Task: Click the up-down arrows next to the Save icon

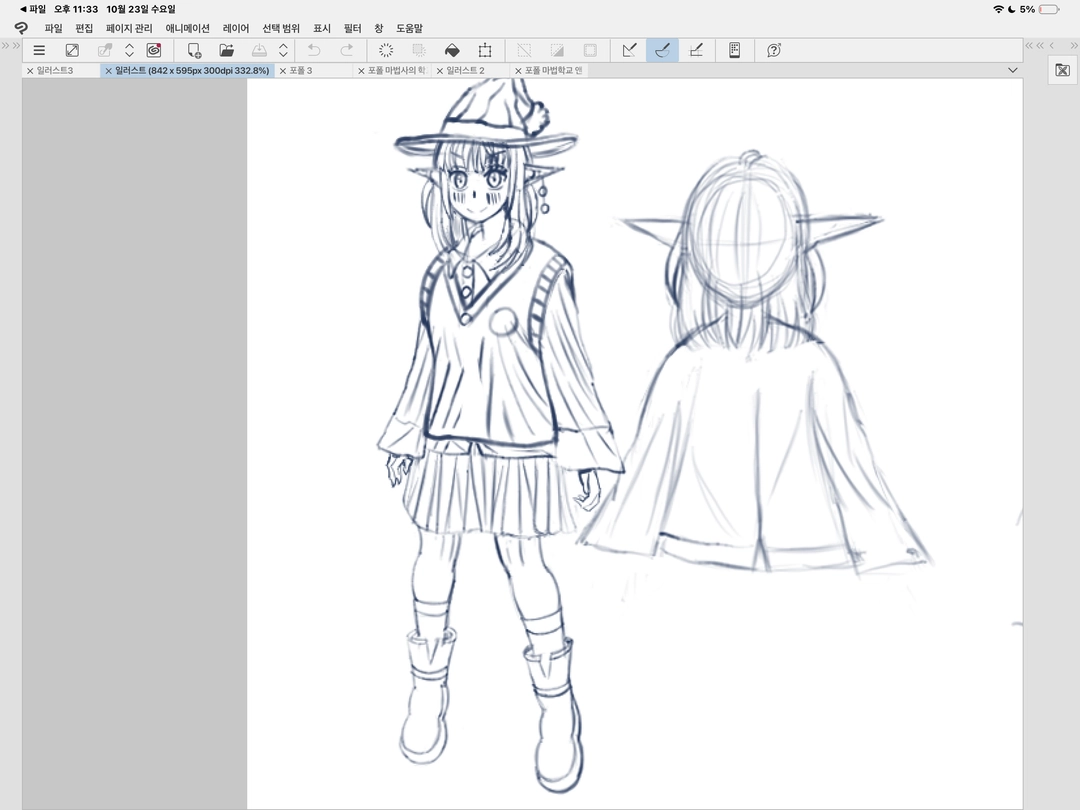Action: (x=283, y=50)
